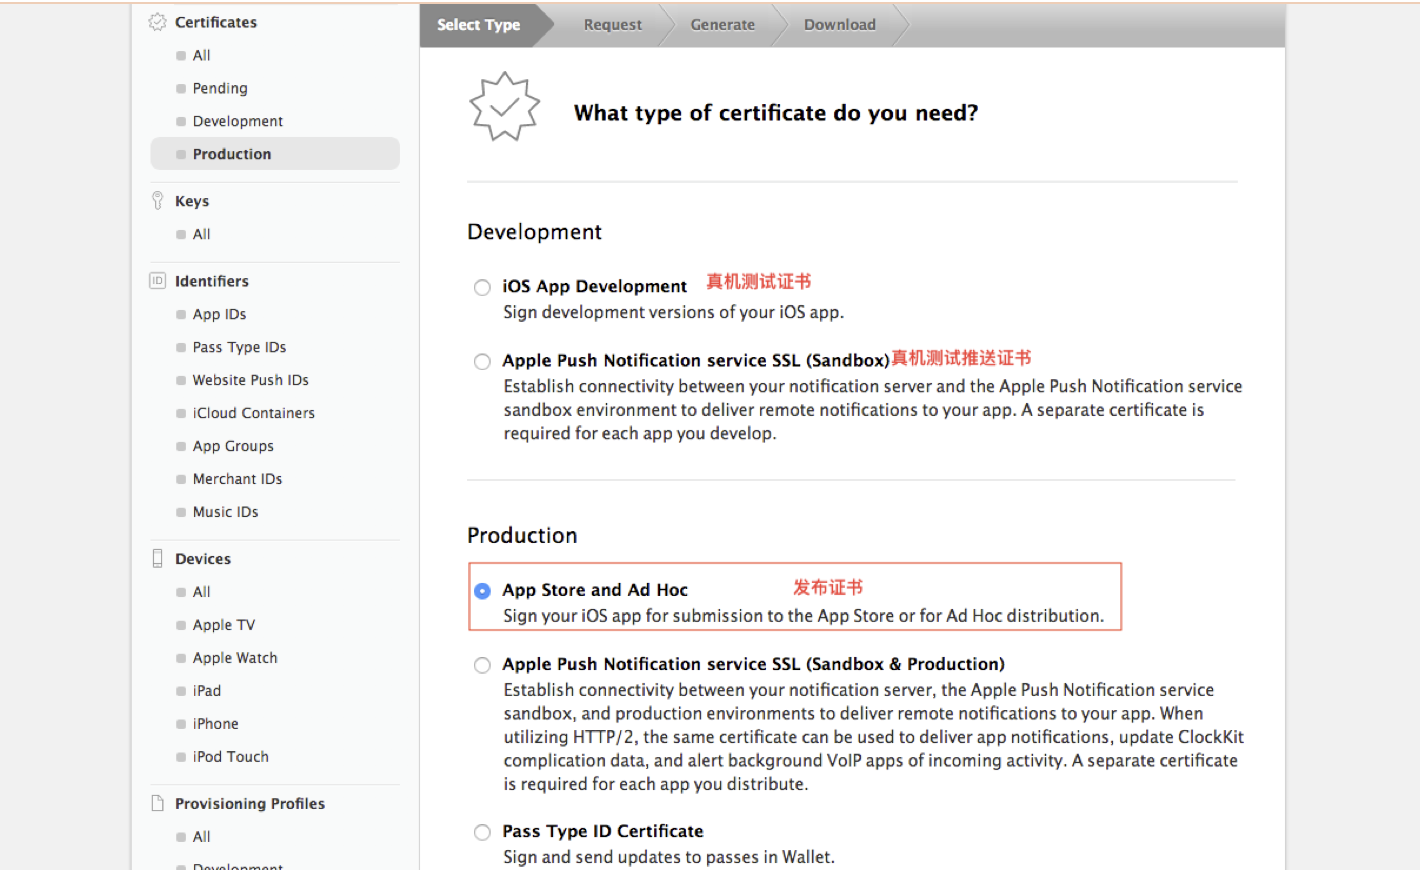
Task: Click 'Sign development versions of your iOS app.' text
Action: coord(674,312)
